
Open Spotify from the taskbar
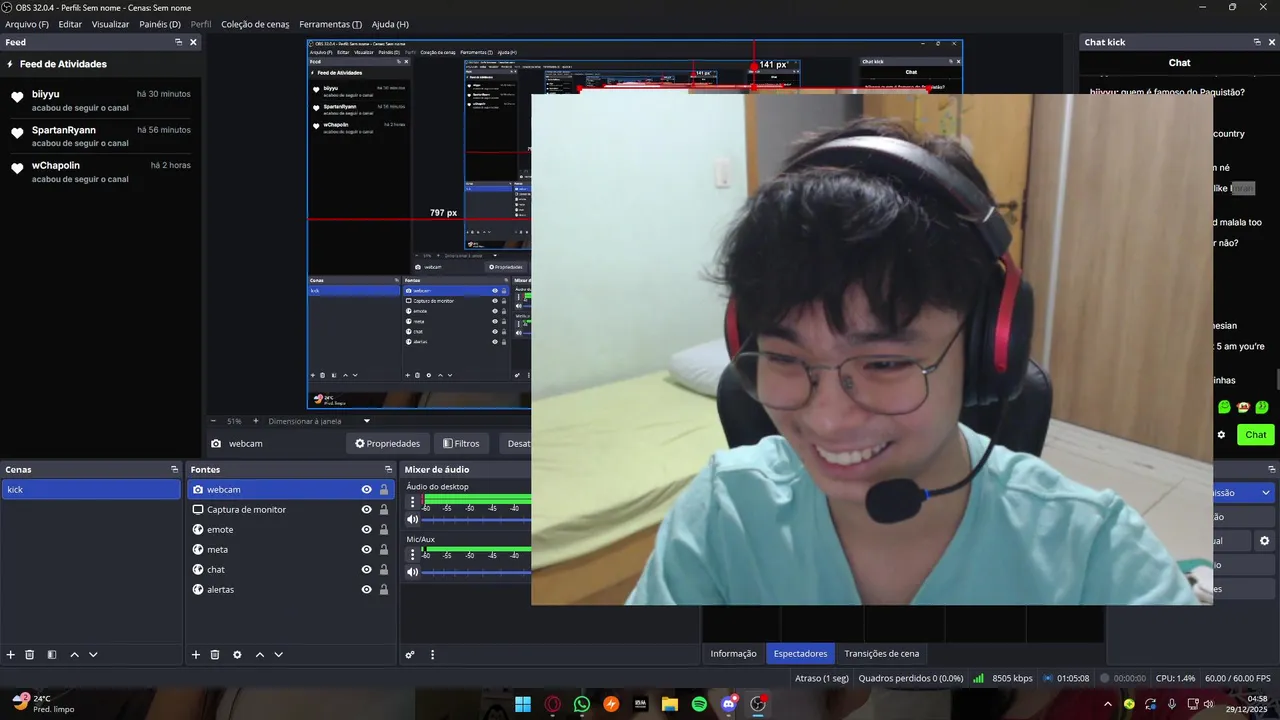(x=699, y=704)
